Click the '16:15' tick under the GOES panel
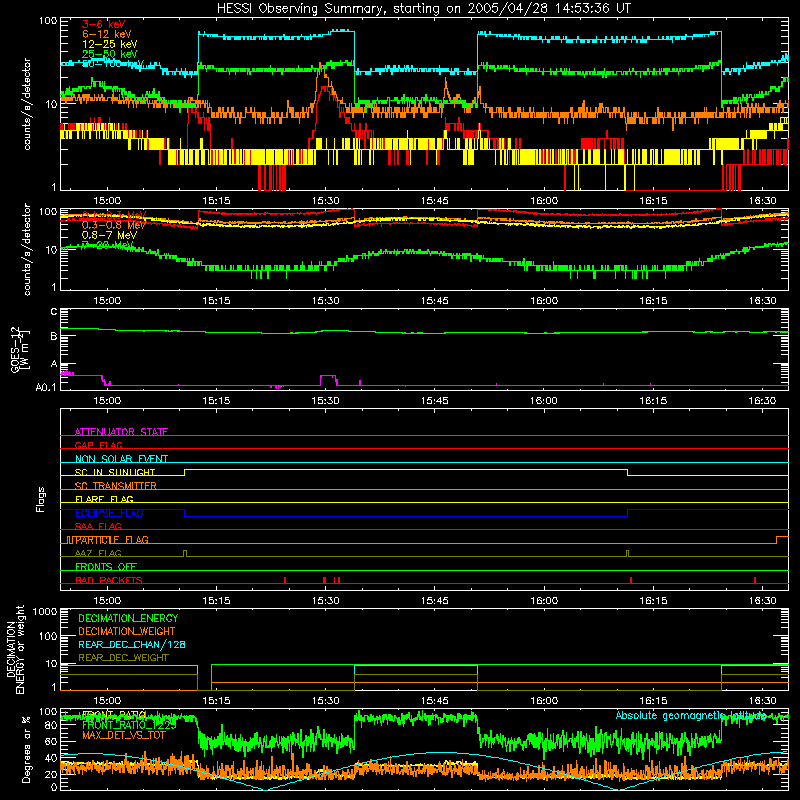 [x=653, y=401]
